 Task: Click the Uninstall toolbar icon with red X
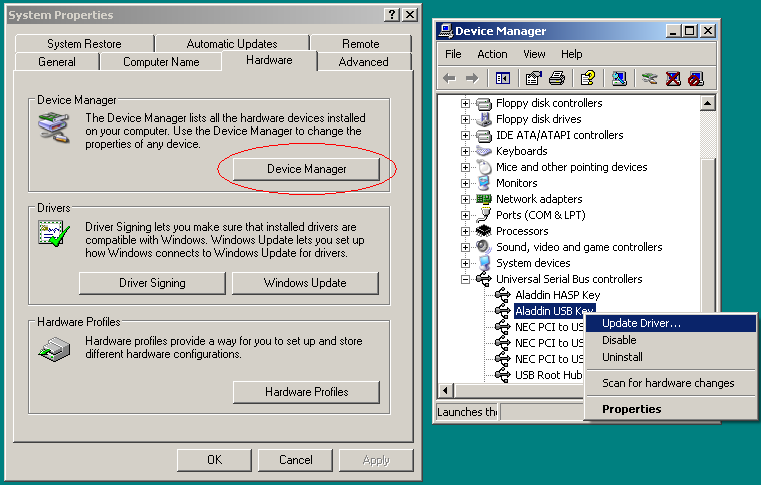point(673,78)
